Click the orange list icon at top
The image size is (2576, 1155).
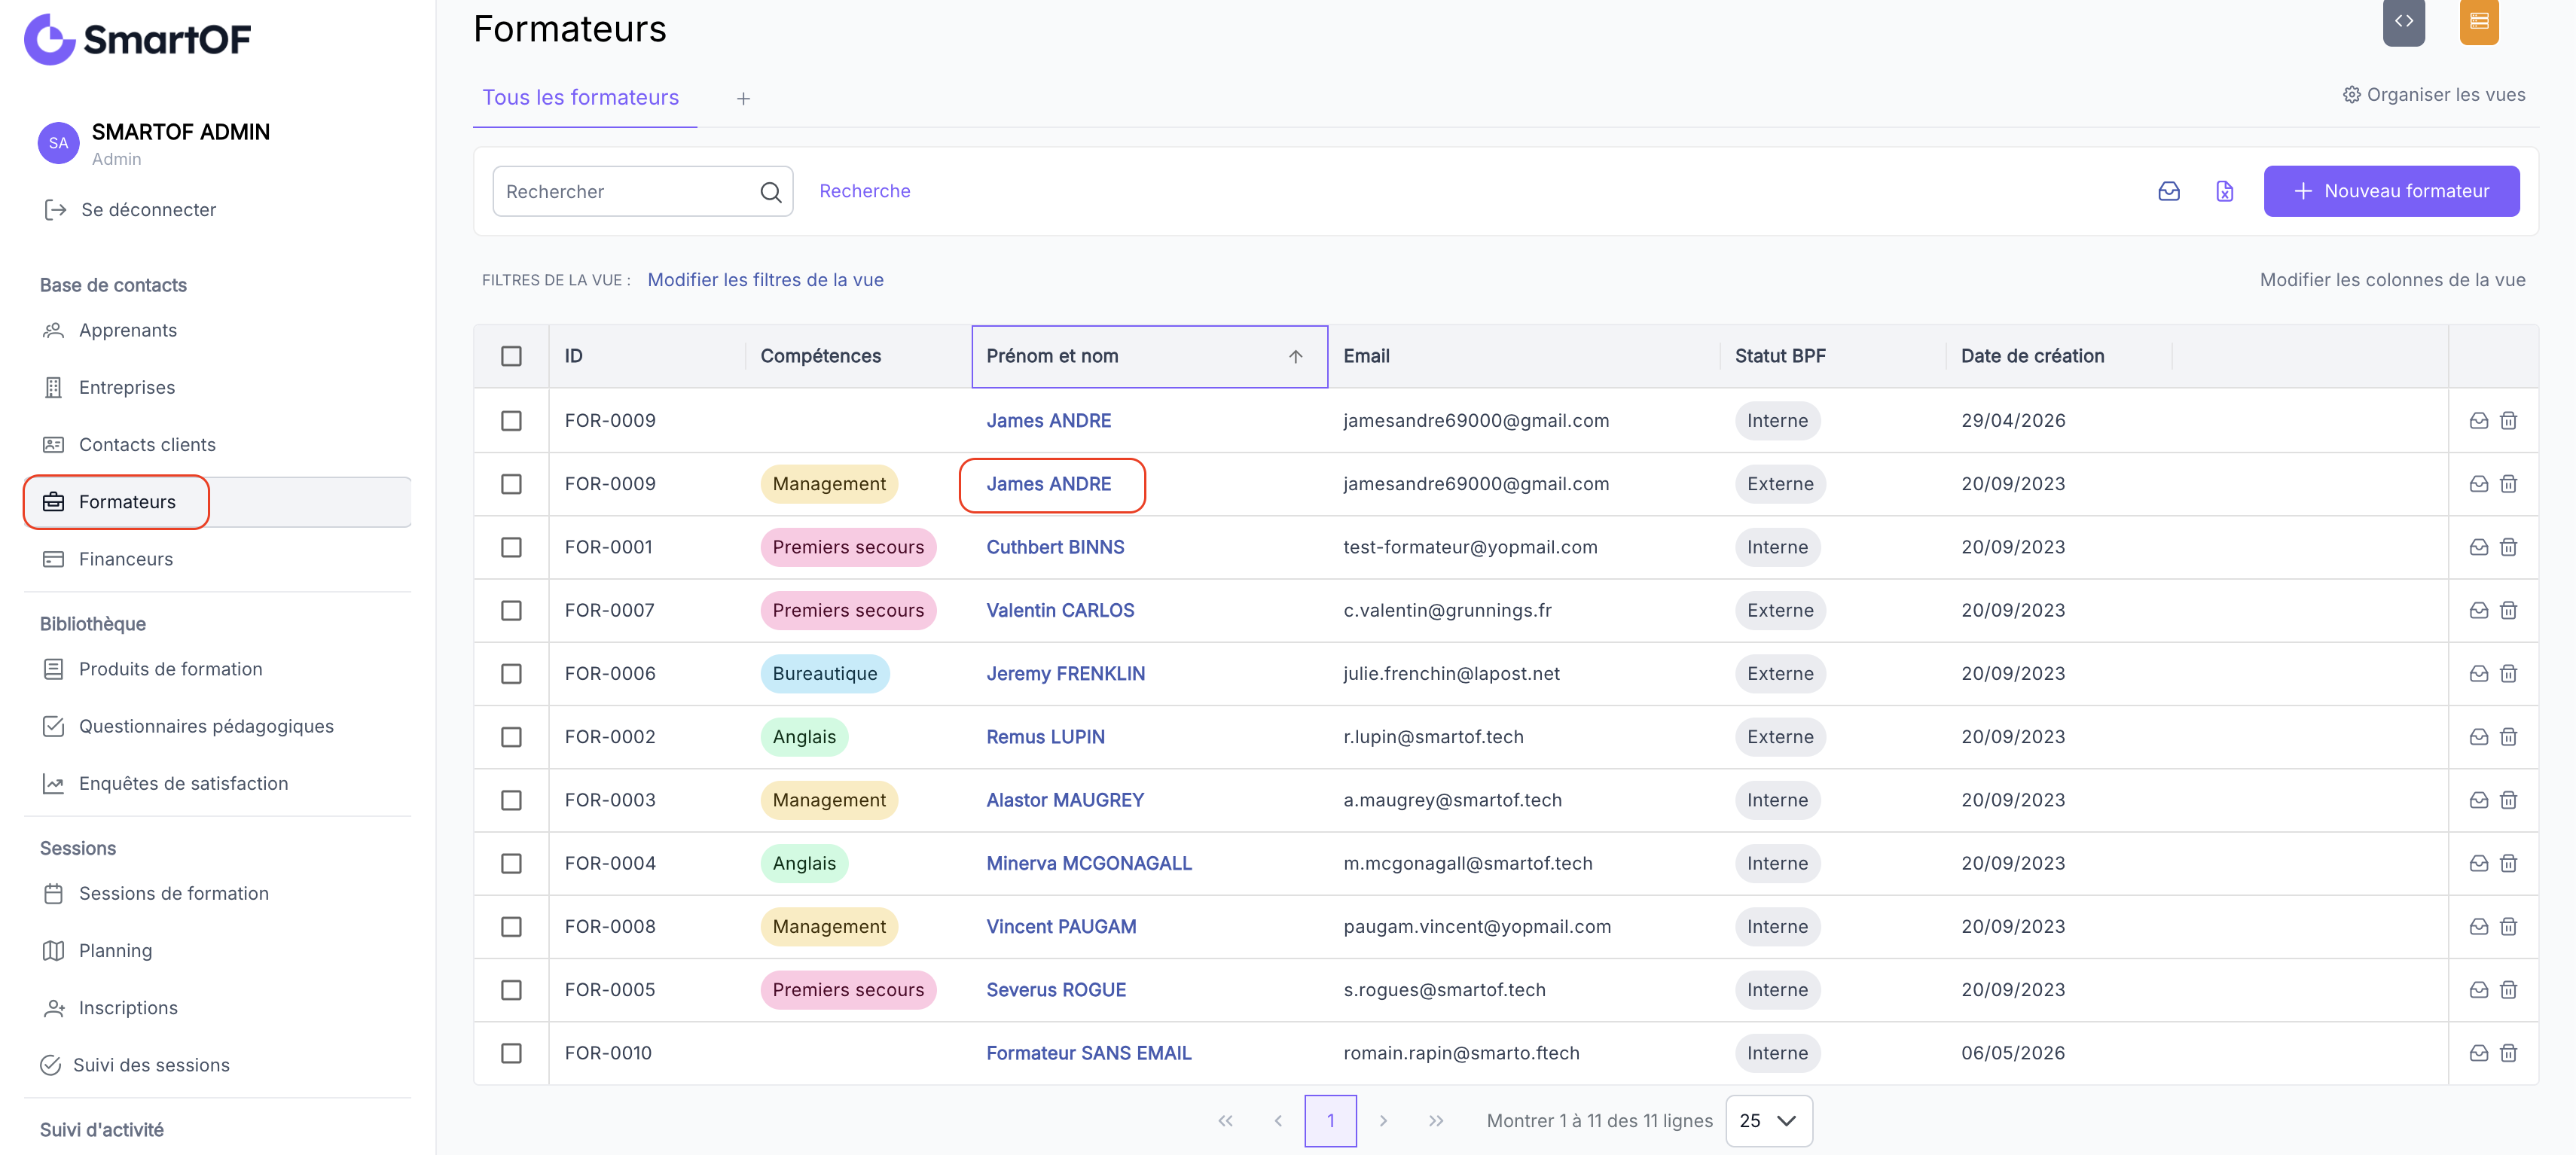click(x=2479, y=21)
